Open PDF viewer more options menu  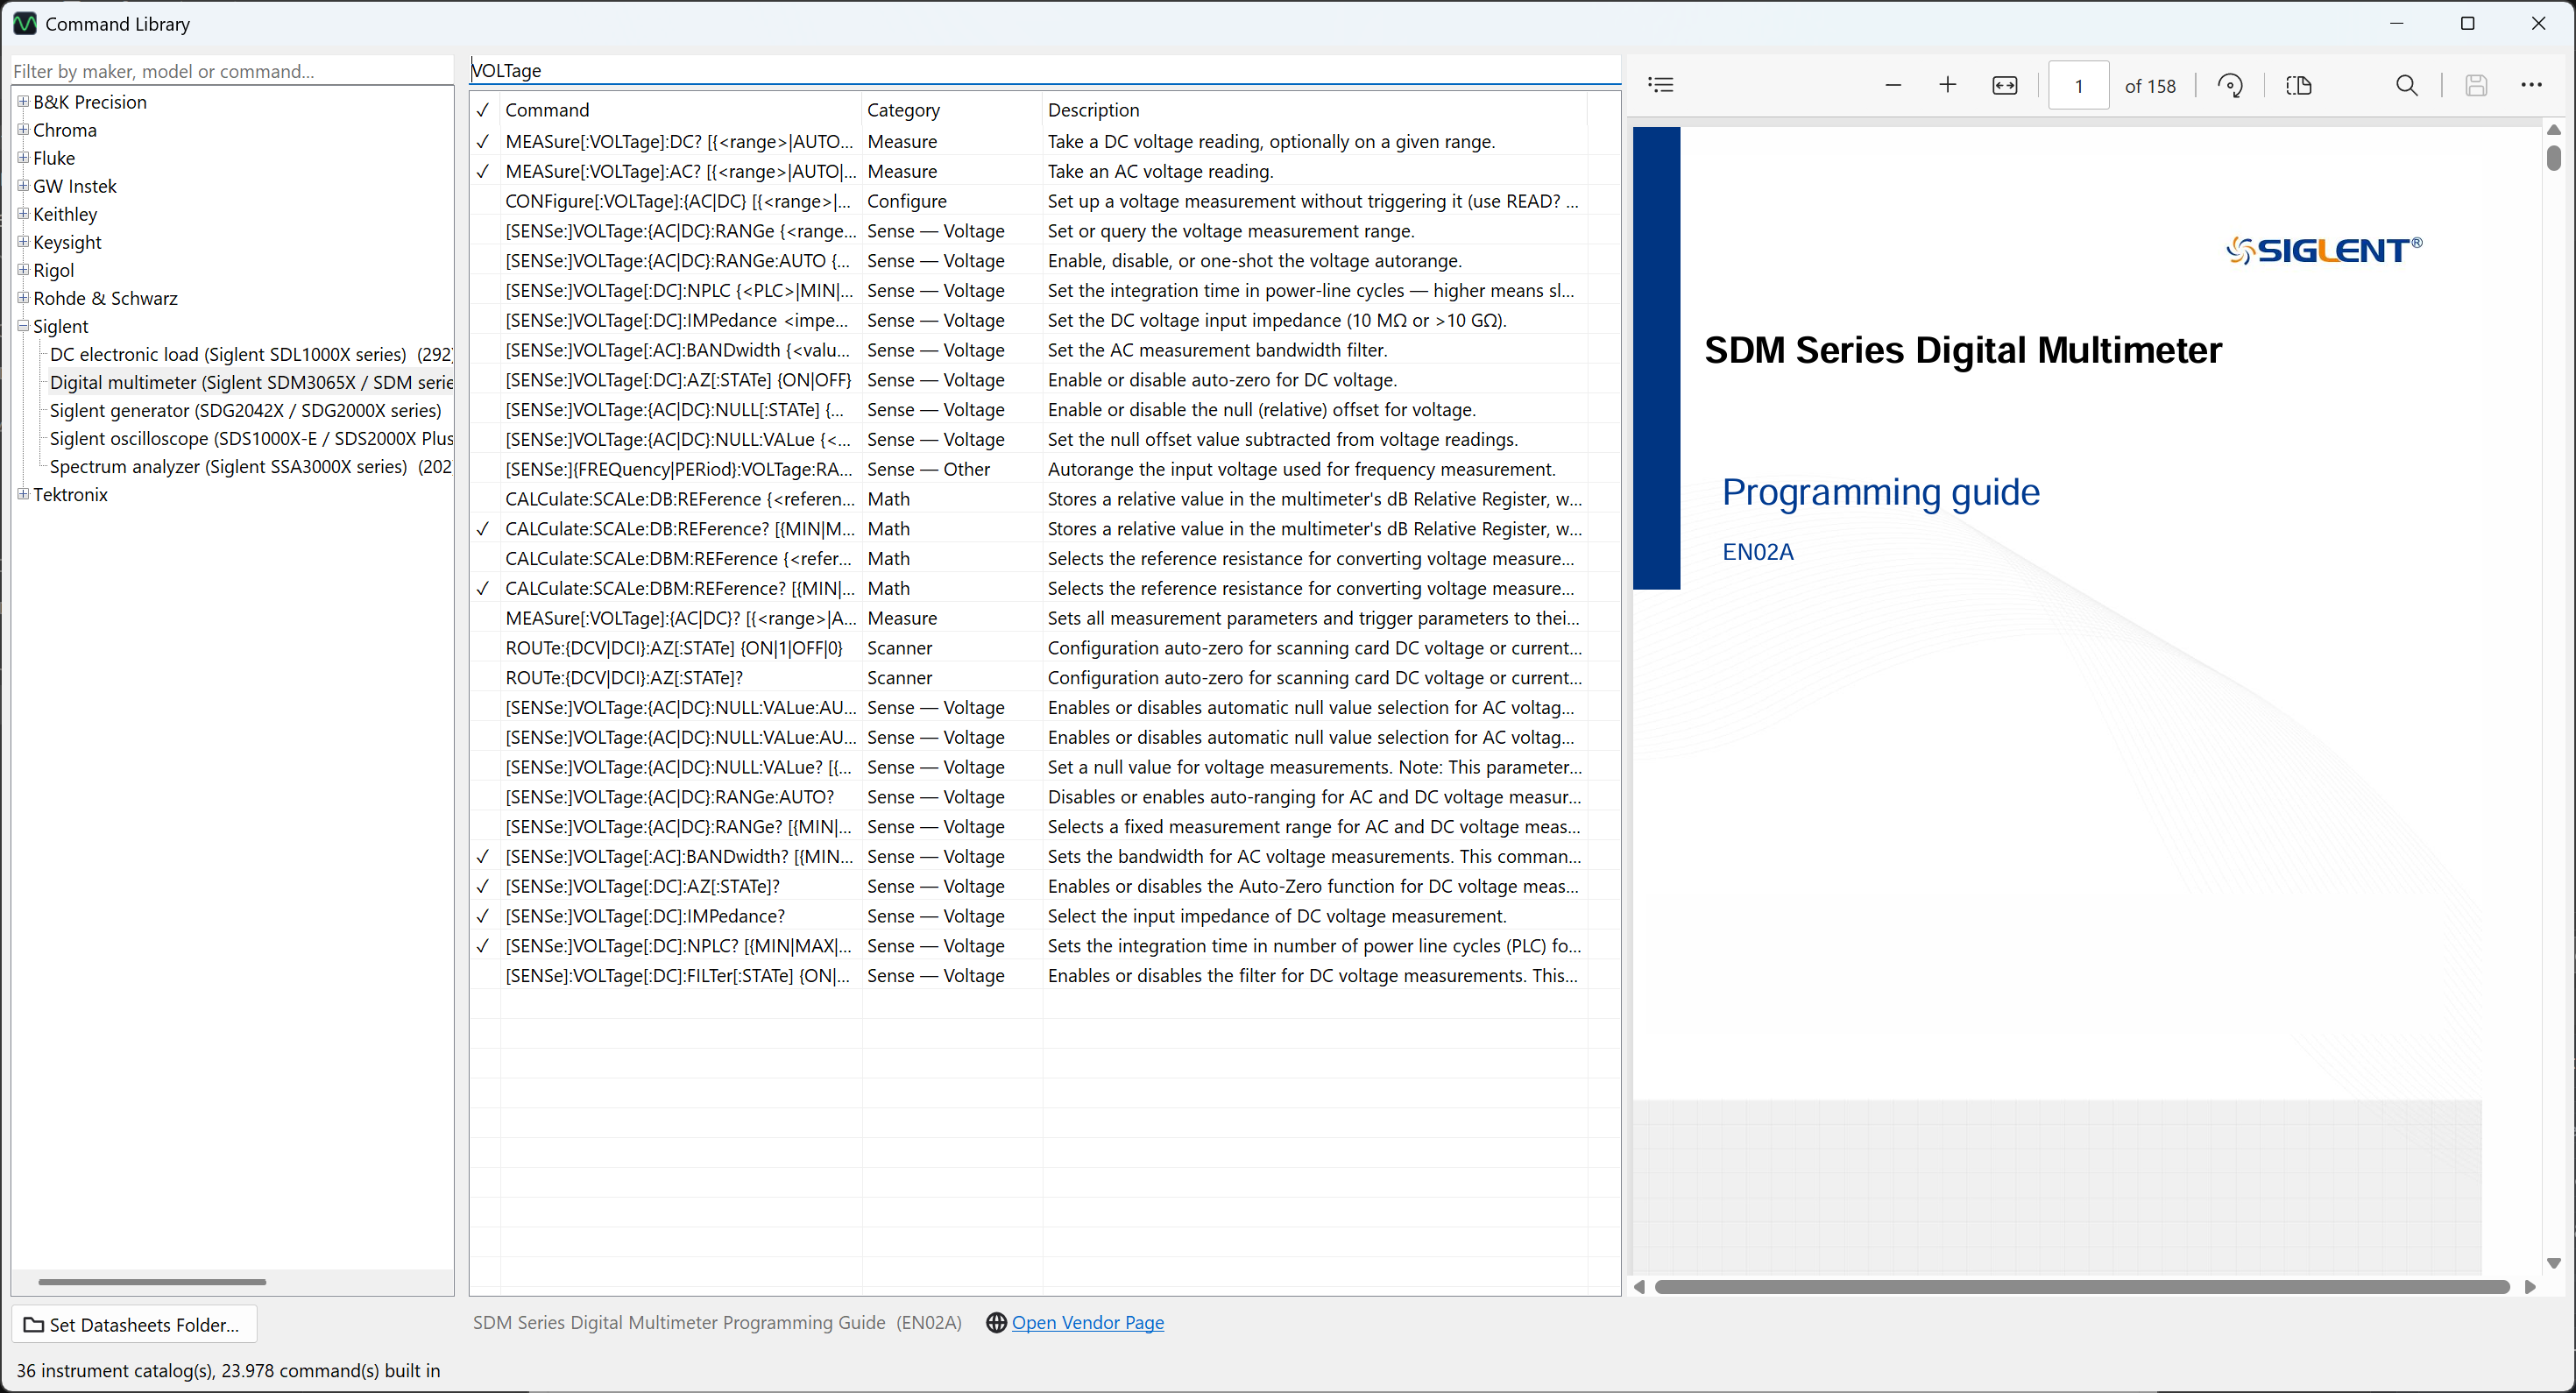pos(2531,86)
